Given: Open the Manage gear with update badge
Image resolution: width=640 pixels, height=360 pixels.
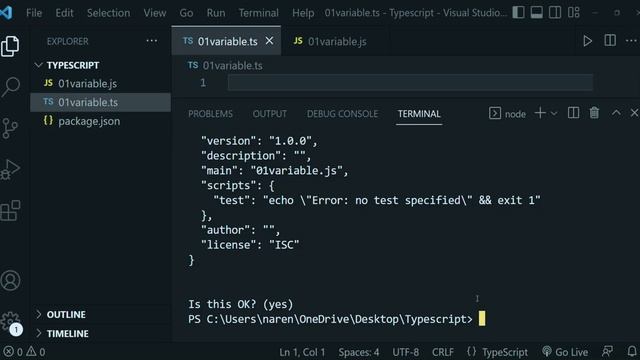Looking at the screenshot, I should click(10, 322).
